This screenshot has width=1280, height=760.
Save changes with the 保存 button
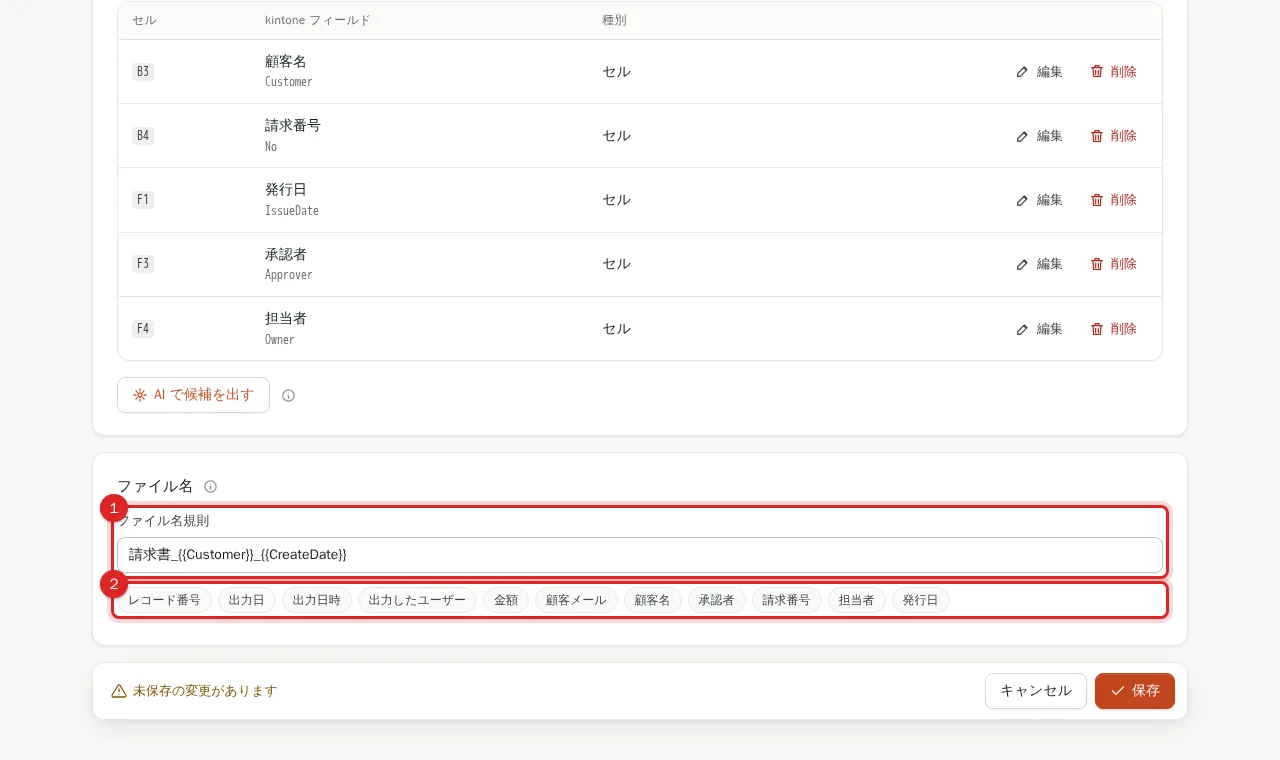tap(1135, 691)
